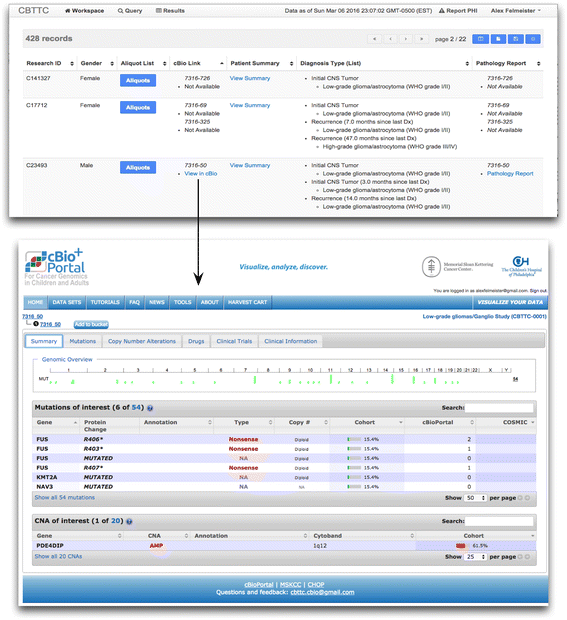The image size is (567, 620).
Task: Sort mutations table by Type column
Action: [x=243, y=422]
